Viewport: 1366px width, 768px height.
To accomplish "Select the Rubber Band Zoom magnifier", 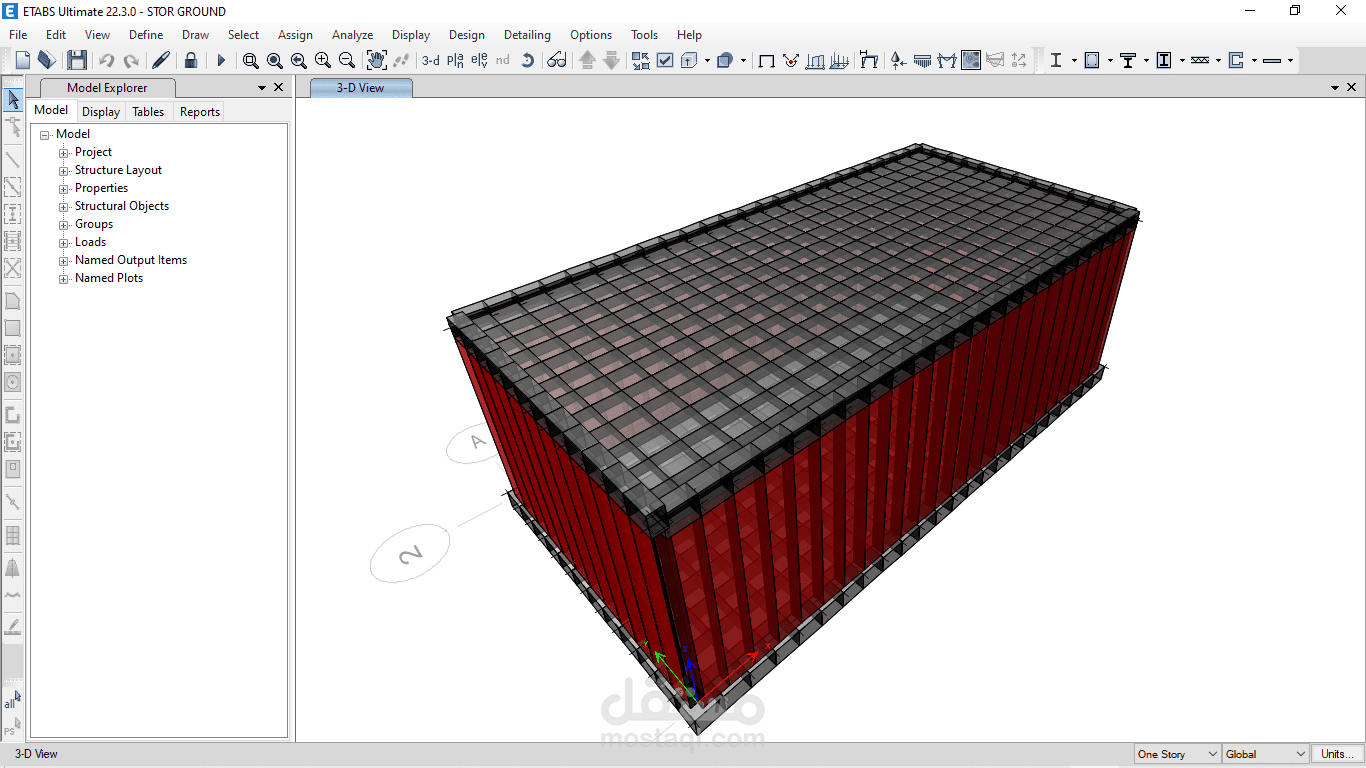I will click(x=251, y=60).
